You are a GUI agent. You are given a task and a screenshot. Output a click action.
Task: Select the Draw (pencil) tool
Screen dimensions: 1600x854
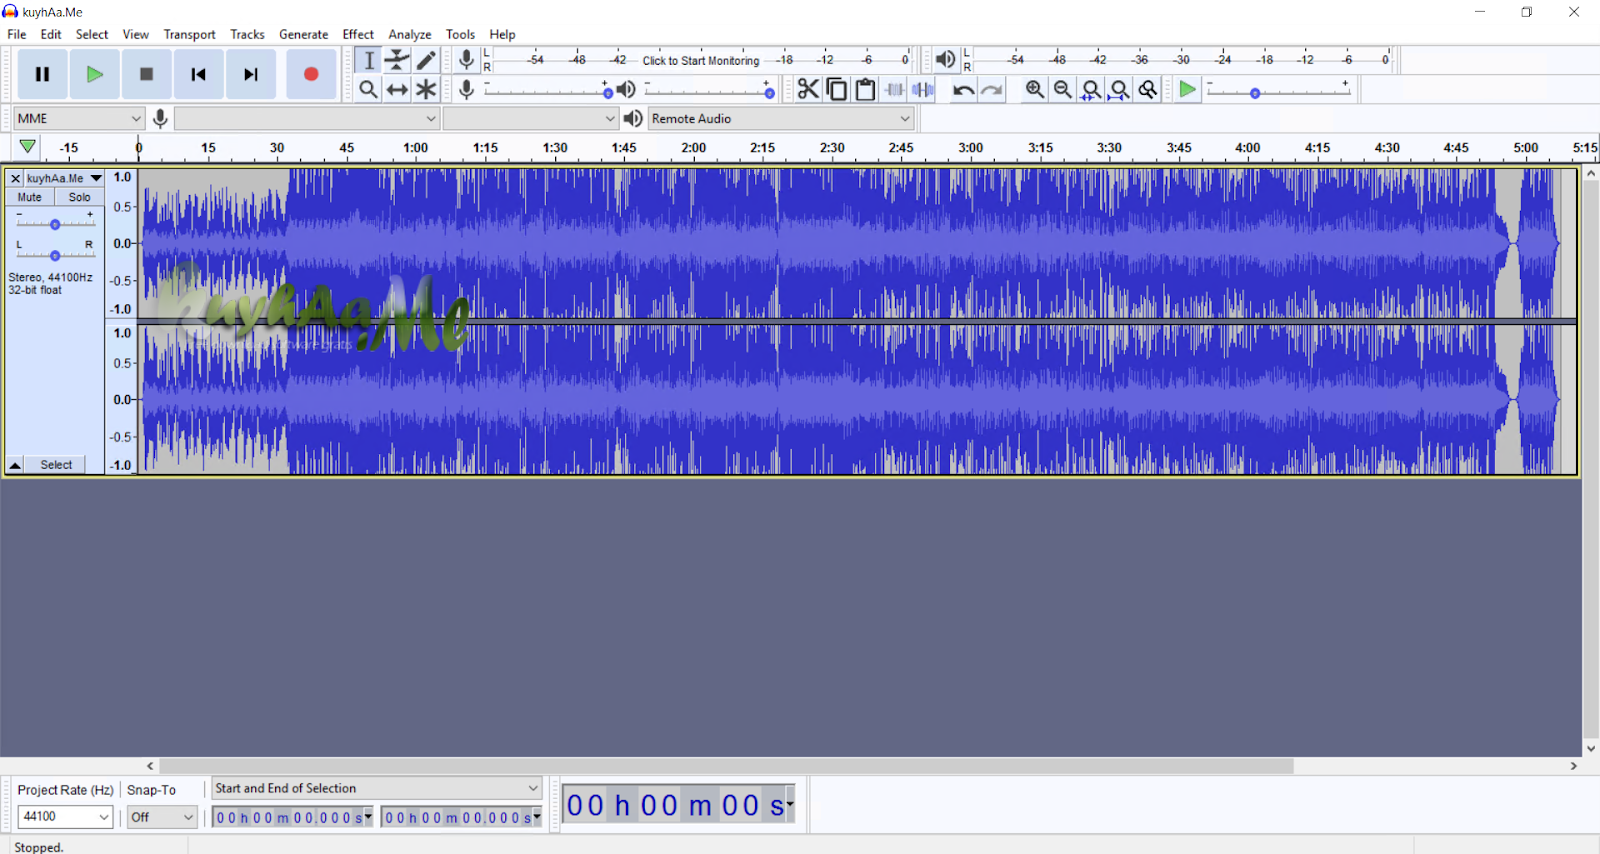coord(426,60)
